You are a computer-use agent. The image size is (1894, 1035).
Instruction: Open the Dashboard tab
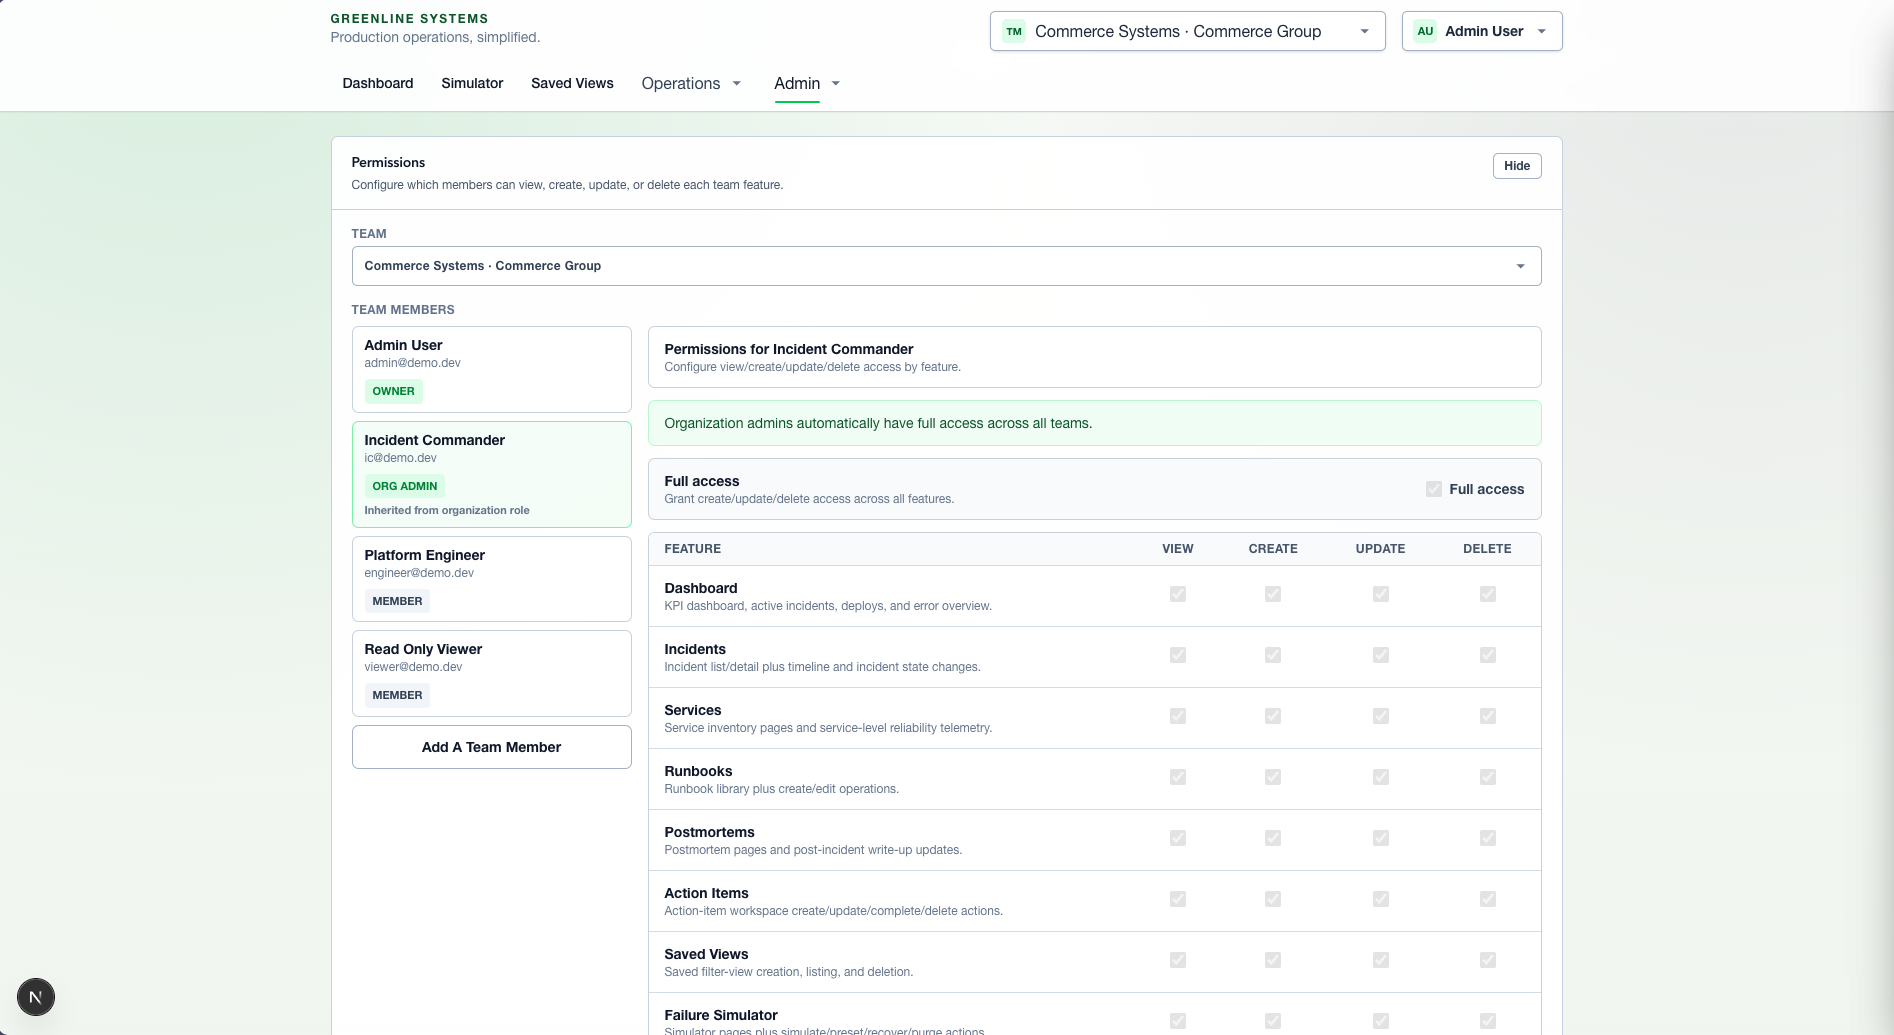378,84
